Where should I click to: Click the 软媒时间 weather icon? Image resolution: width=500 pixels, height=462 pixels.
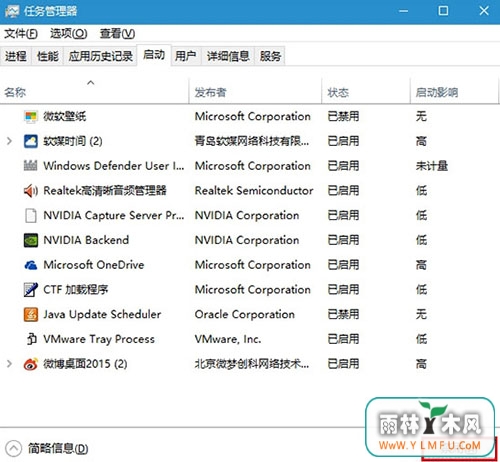point(31,141)
